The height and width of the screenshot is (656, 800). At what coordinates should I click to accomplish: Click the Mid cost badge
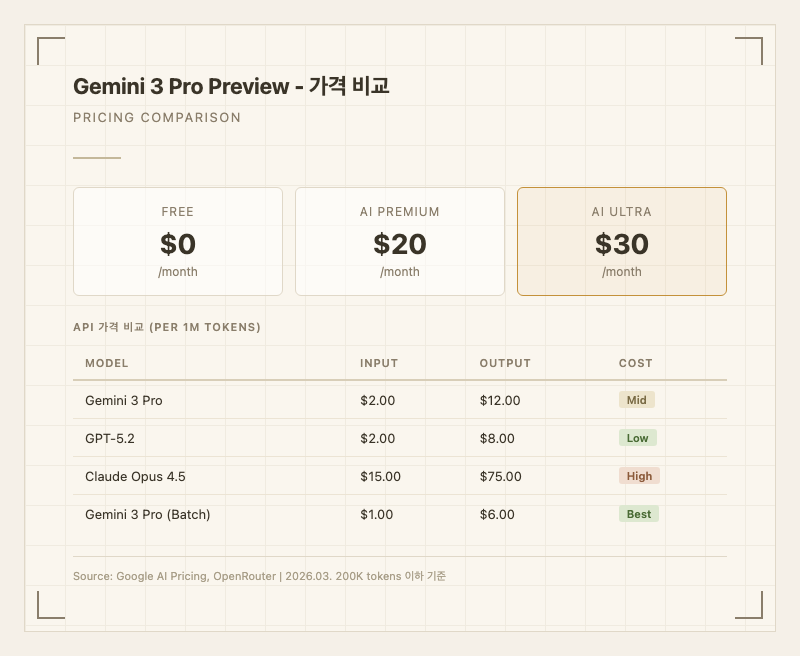(x=636, y=400)
